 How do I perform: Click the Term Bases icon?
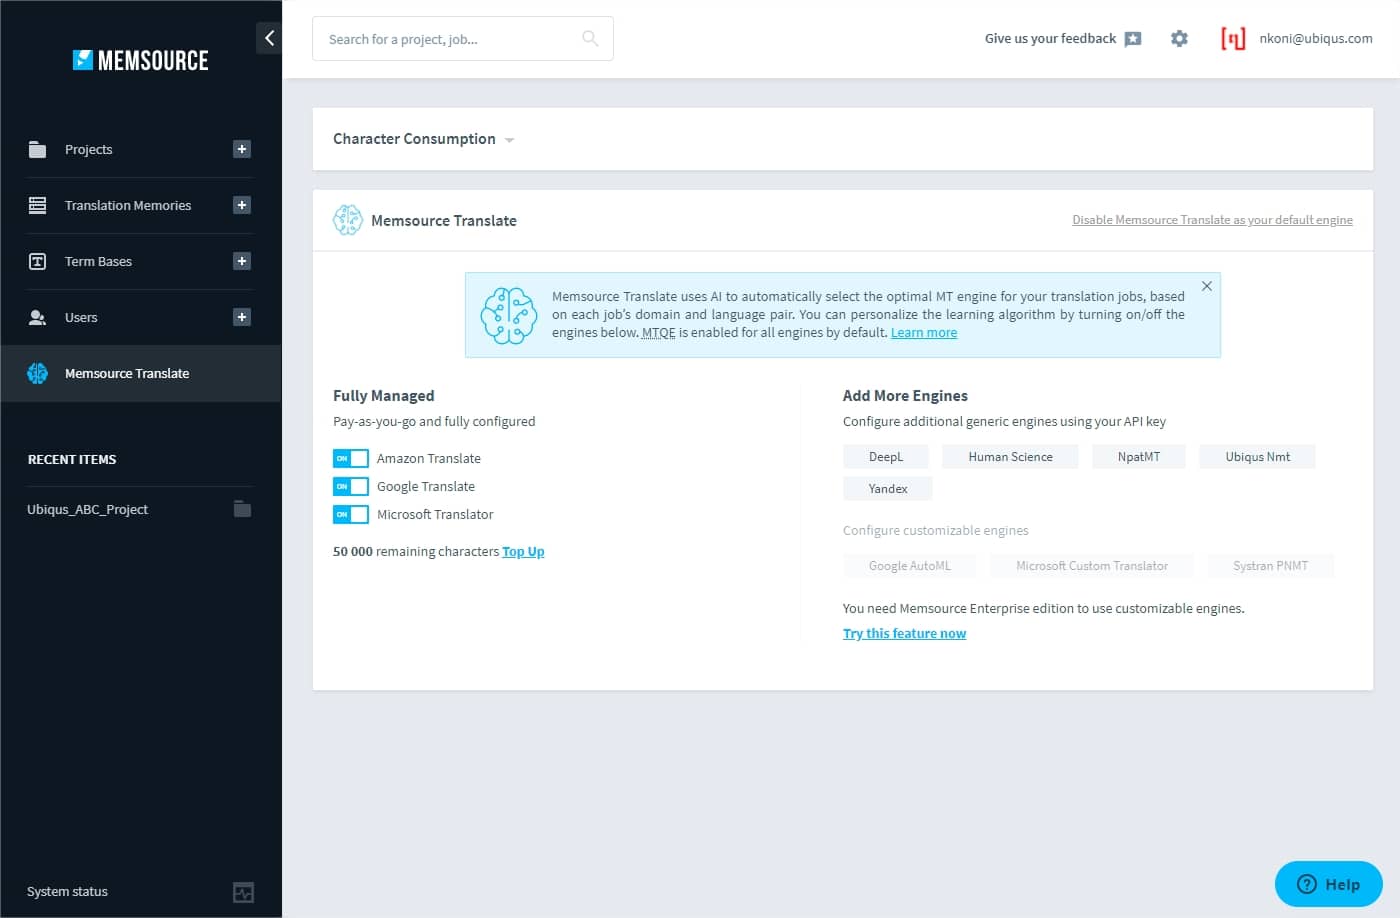coord(37,261)
